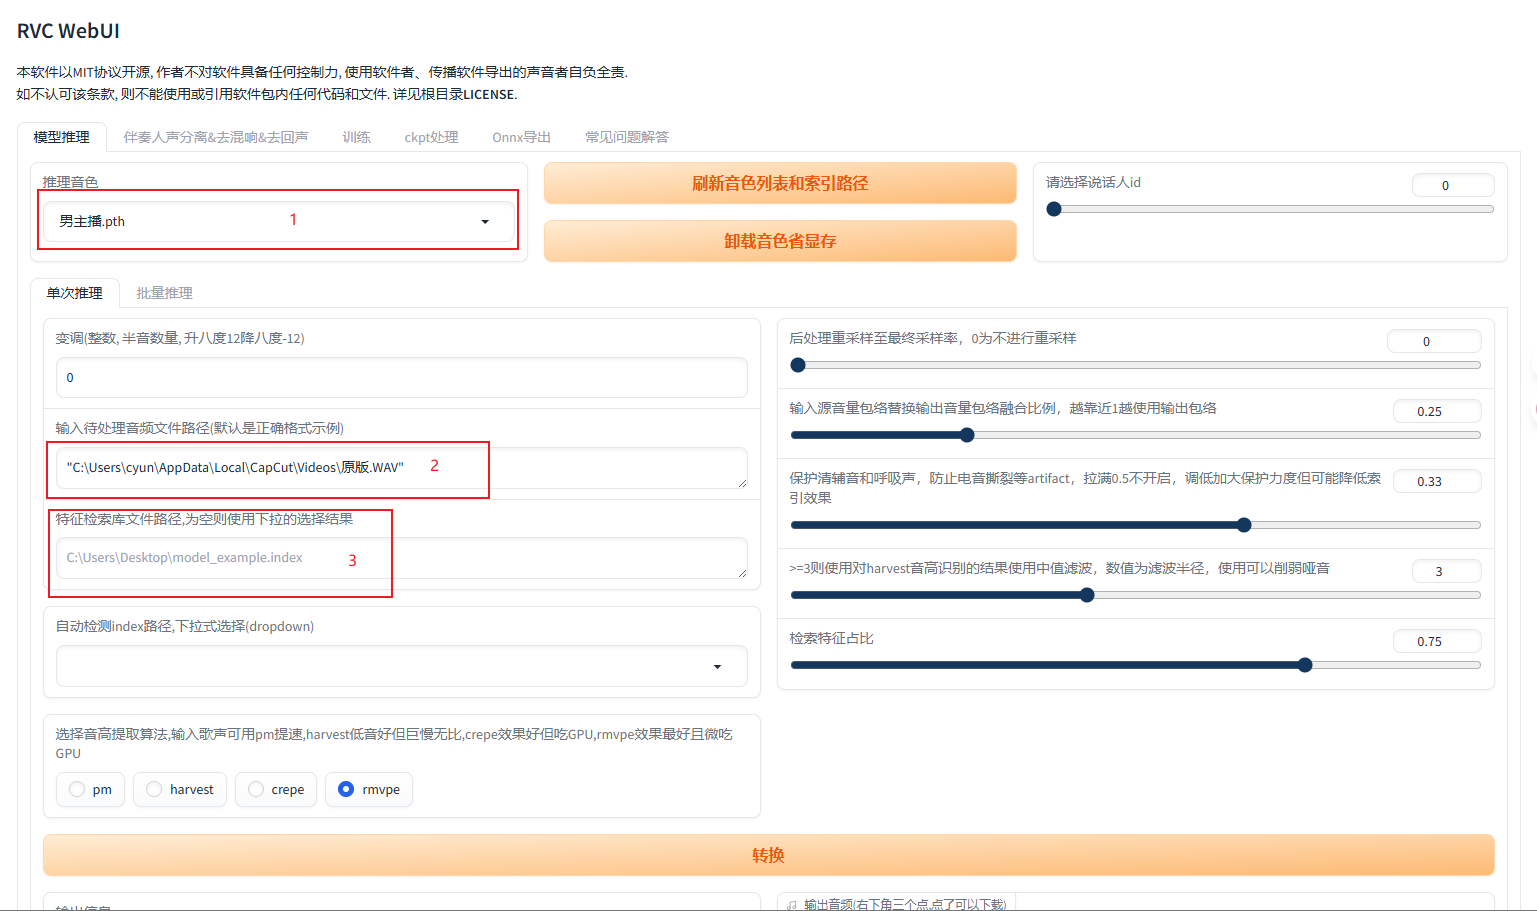This screenshot has width=1537, height=911.
Task: Click the 卸载音色省显存 button
Action: click(779, 240)
